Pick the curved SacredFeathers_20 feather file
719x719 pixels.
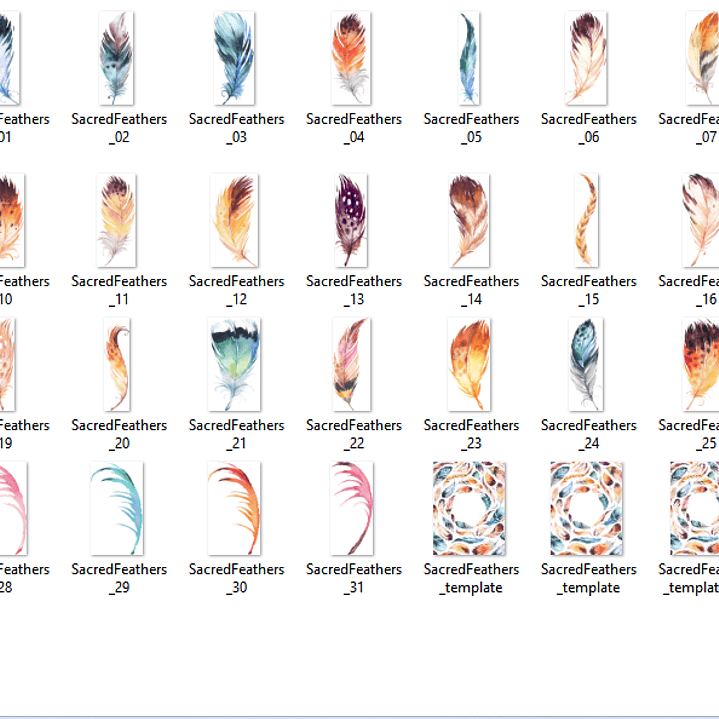(x=117, y=365)
